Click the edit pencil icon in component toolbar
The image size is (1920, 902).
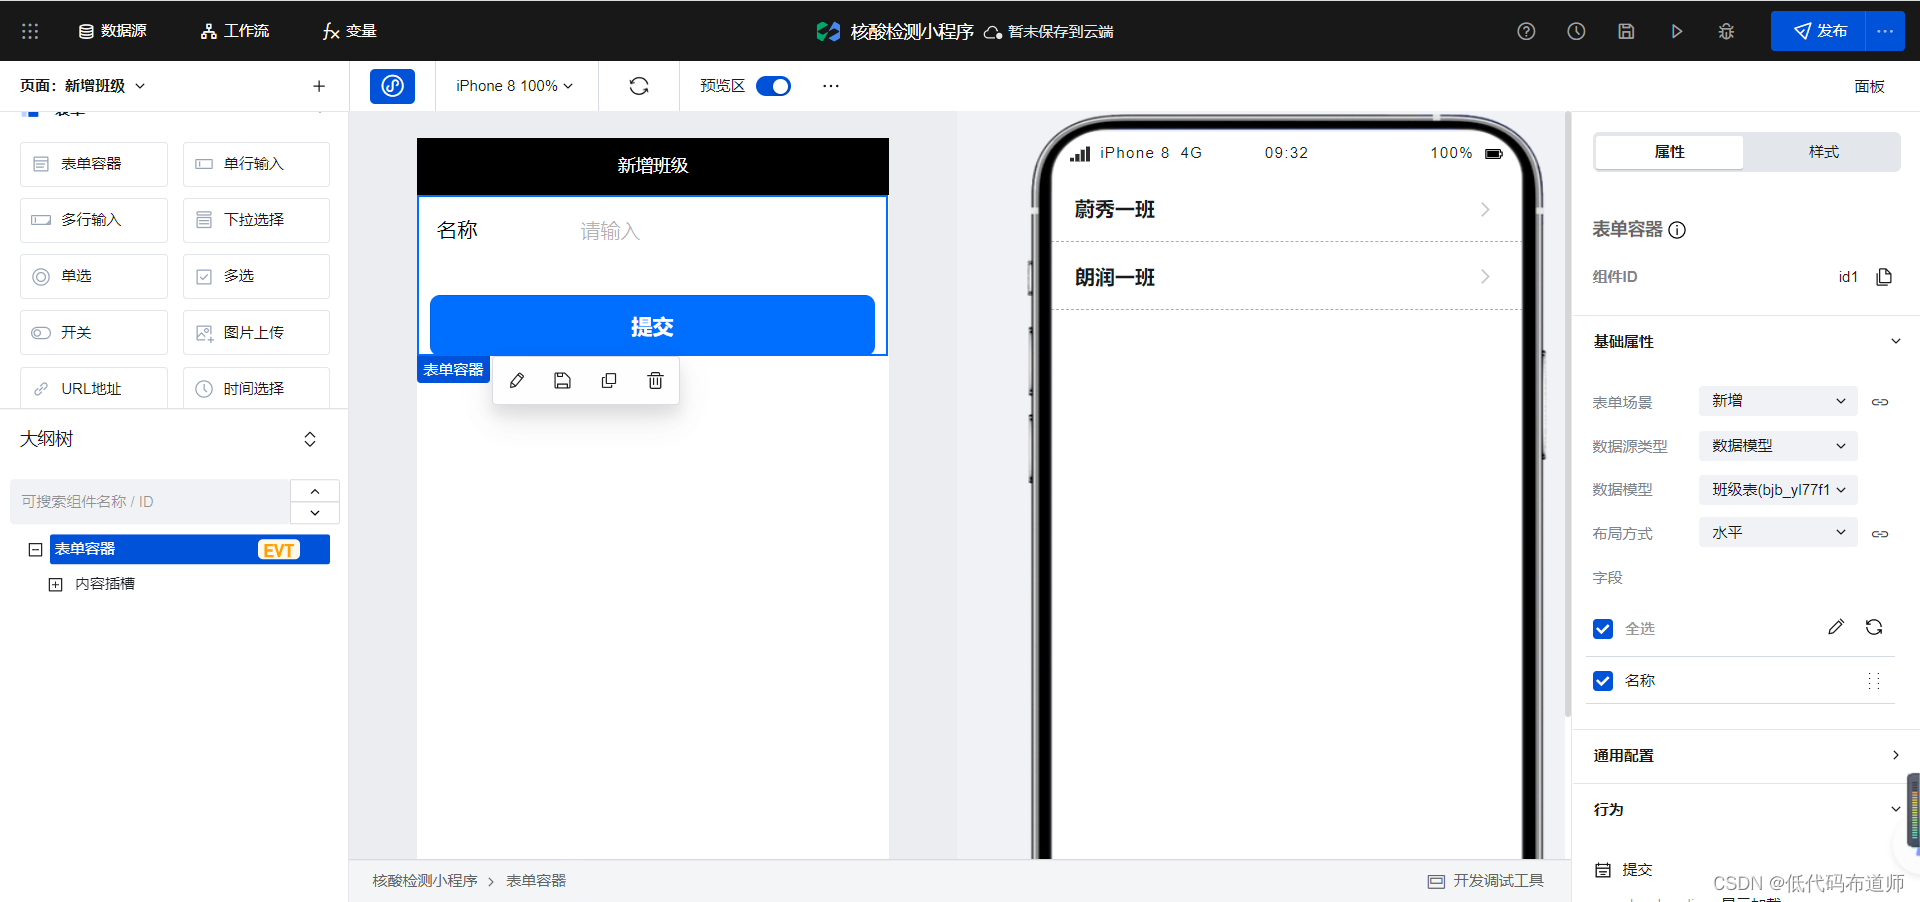pyautogui.click(x=517, y=381)
